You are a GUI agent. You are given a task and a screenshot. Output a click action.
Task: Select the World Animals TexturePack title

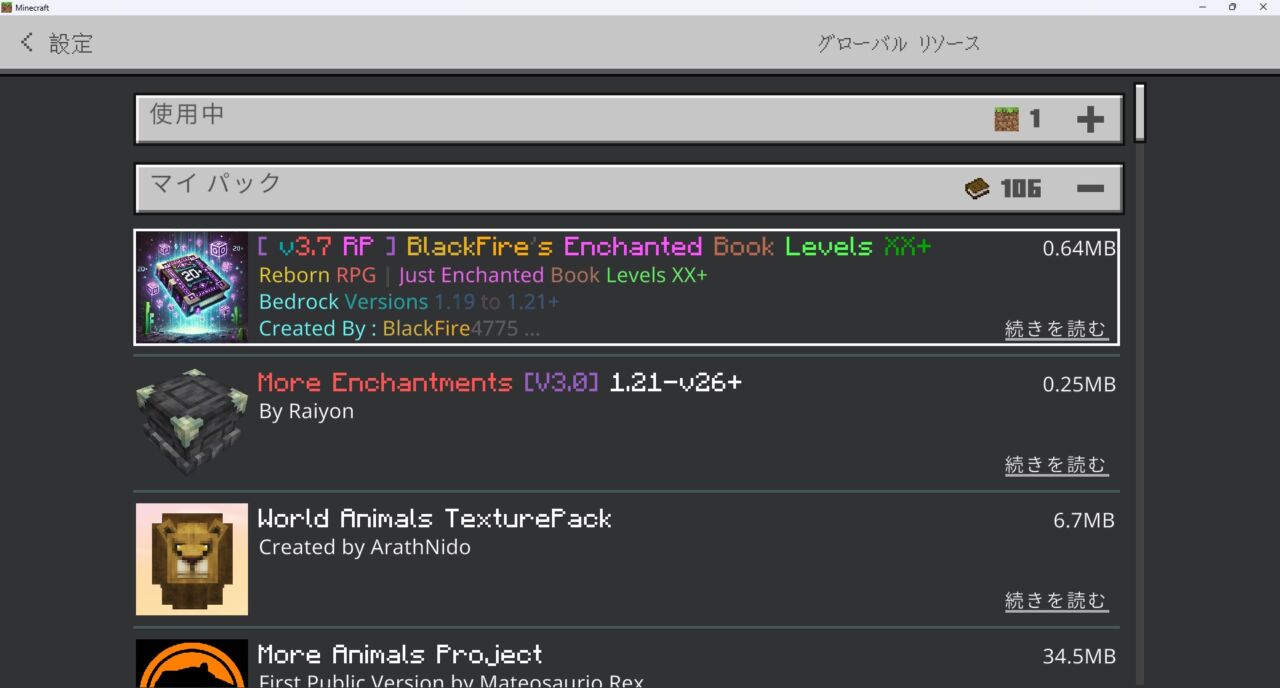(435, 518)
